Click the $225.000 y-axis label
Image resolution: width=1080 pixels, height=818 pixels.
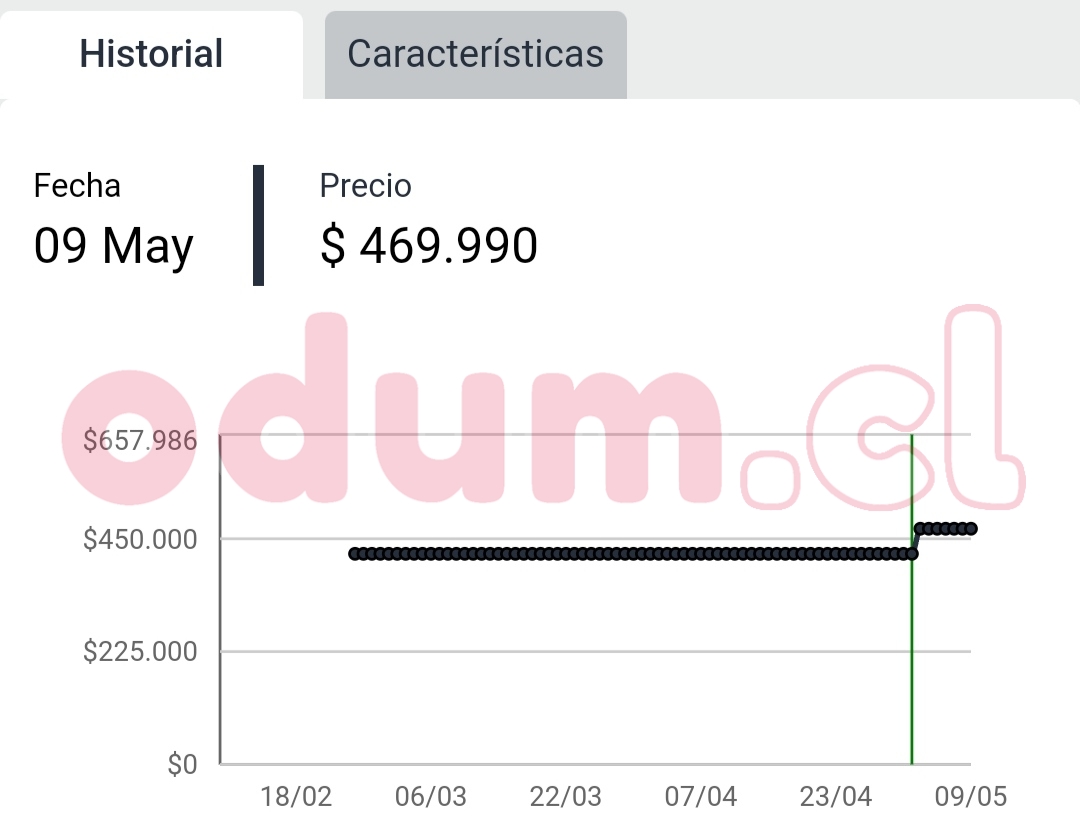(140, 653)
